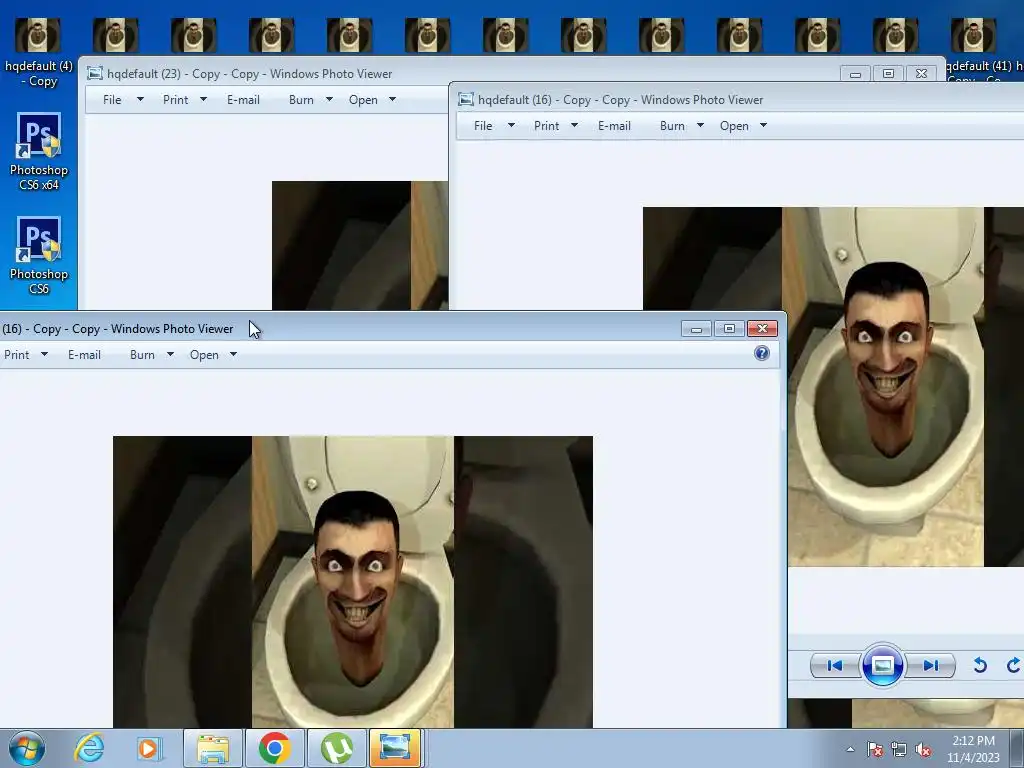Click the image in right hqdefault (16) window

pos(885,387)
